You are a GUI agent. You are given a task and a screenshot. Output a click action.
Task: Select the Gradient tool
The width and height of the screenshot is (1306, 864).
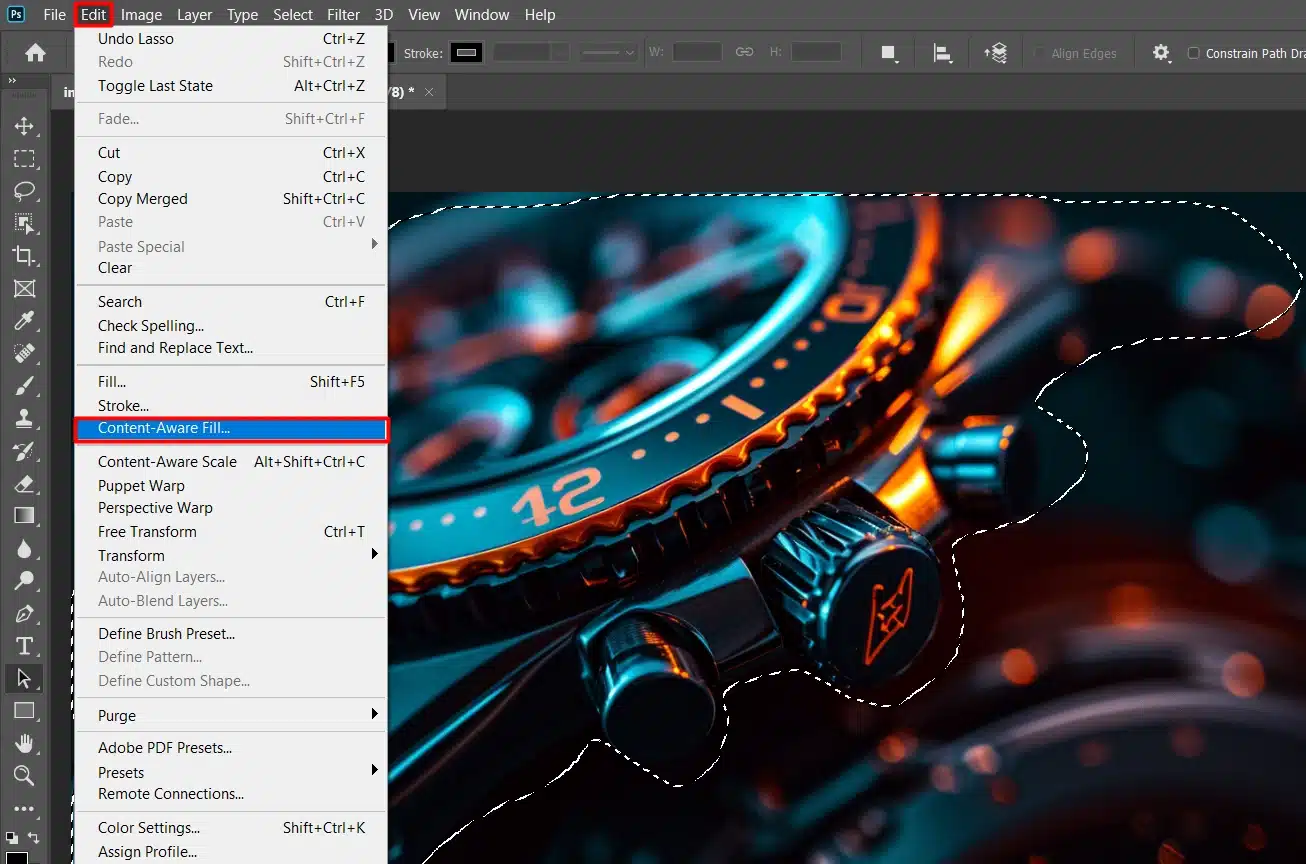pos(24,516)
